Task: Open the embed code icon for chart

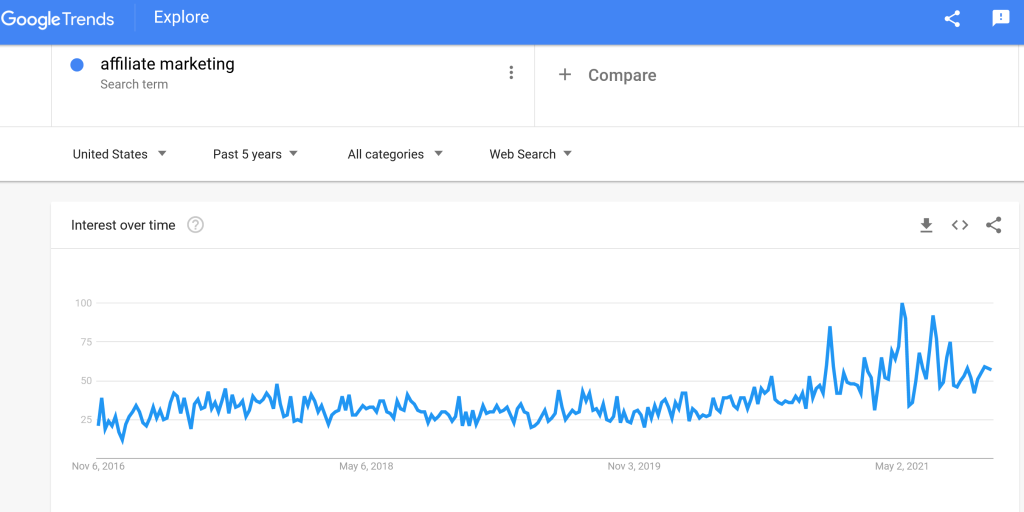Action: (960, 225)
